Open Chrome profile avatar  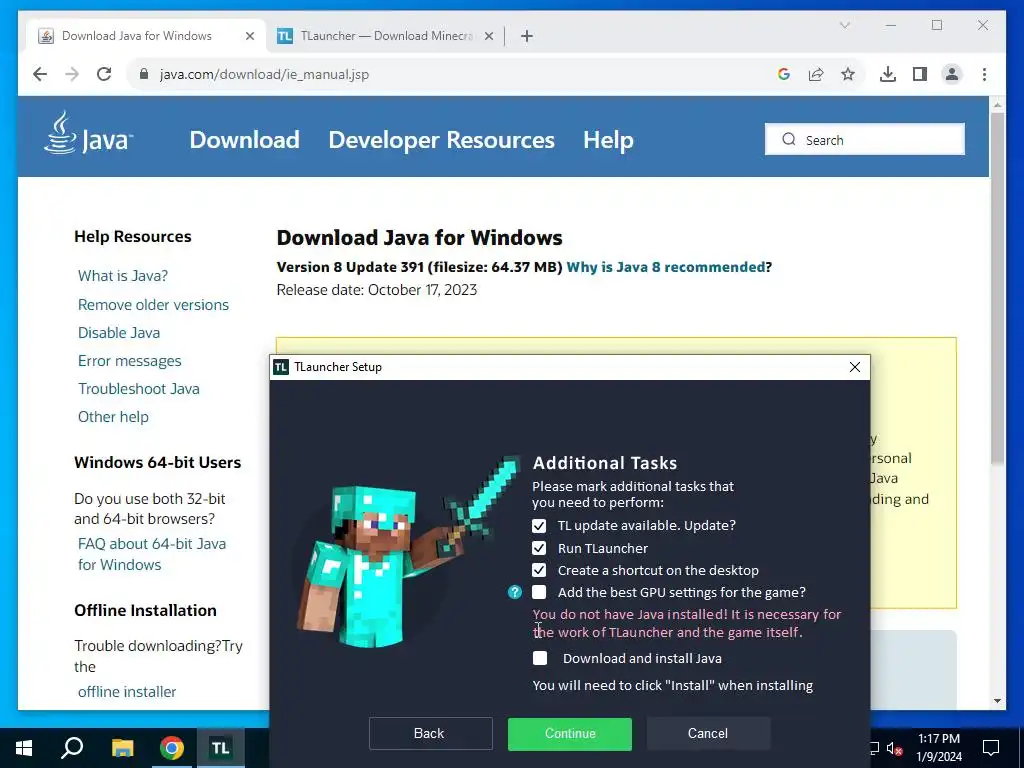[x=952, y=74]
